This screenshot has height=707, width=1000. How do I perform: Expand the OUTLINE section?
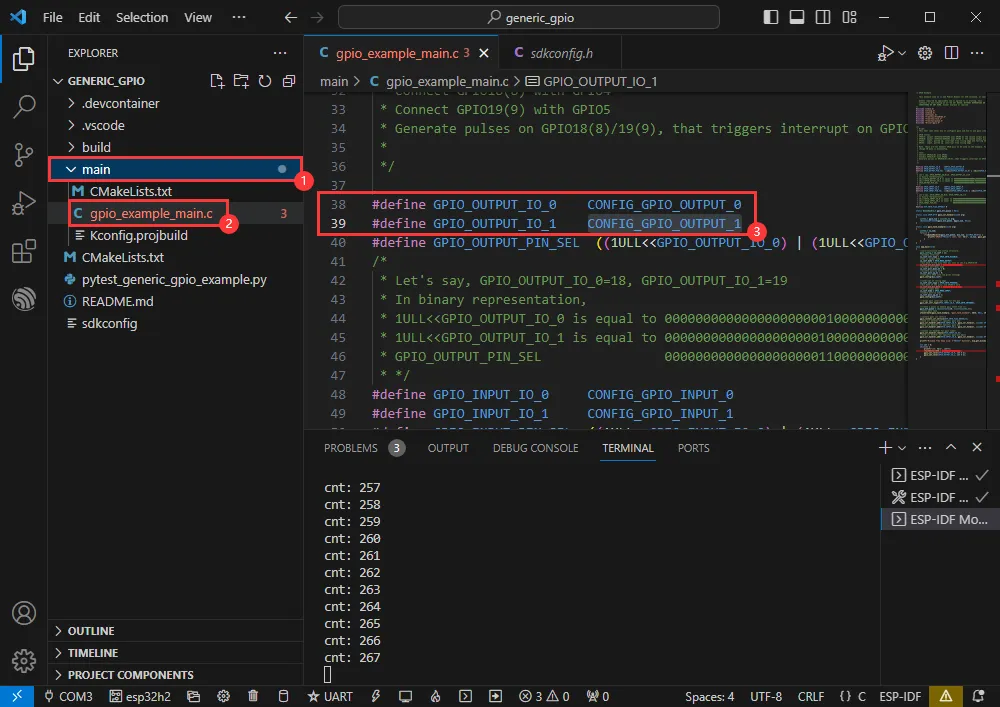[90, 631]
